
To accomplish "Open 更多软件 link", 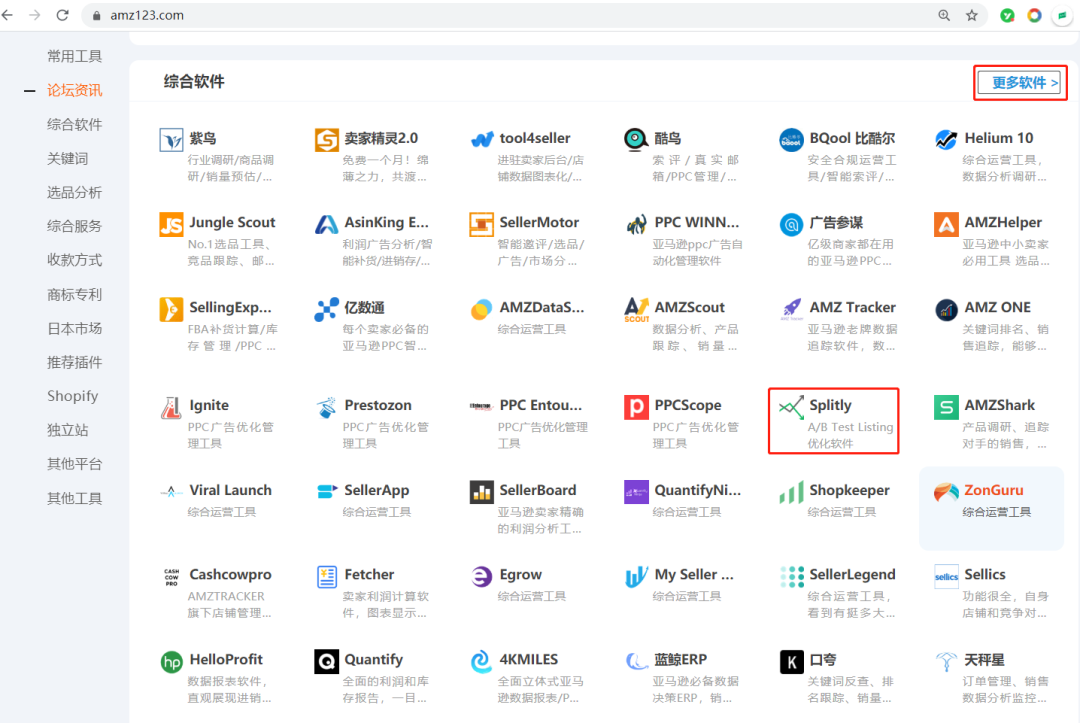I will (x=1021, y=83).
